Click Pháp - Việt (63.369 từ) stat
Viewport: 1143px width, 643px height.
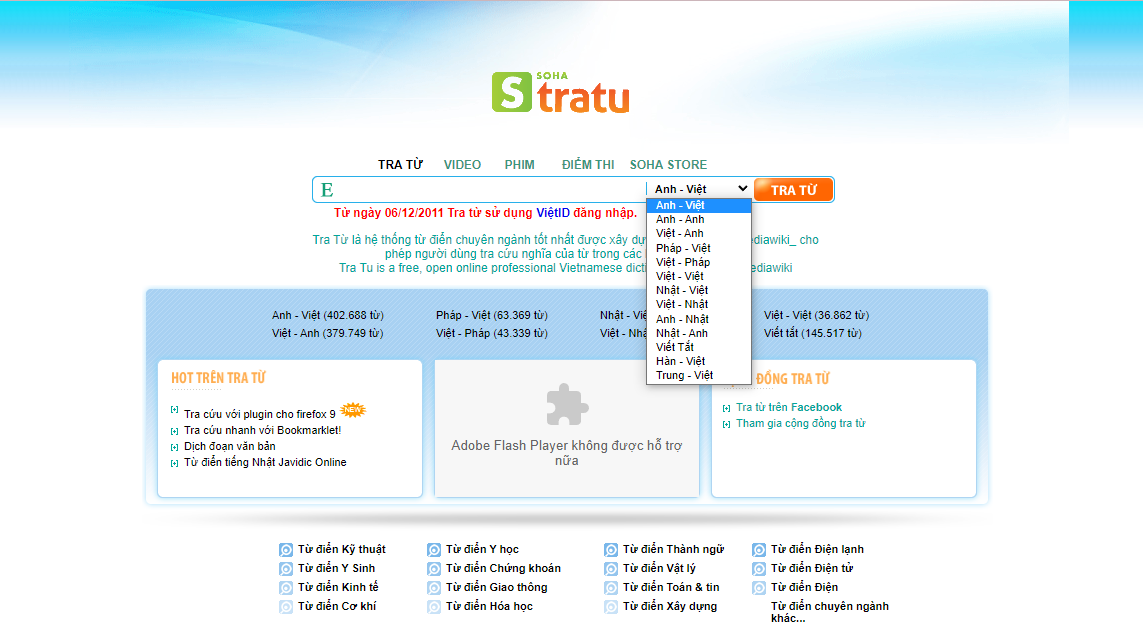tap(491, 316)
